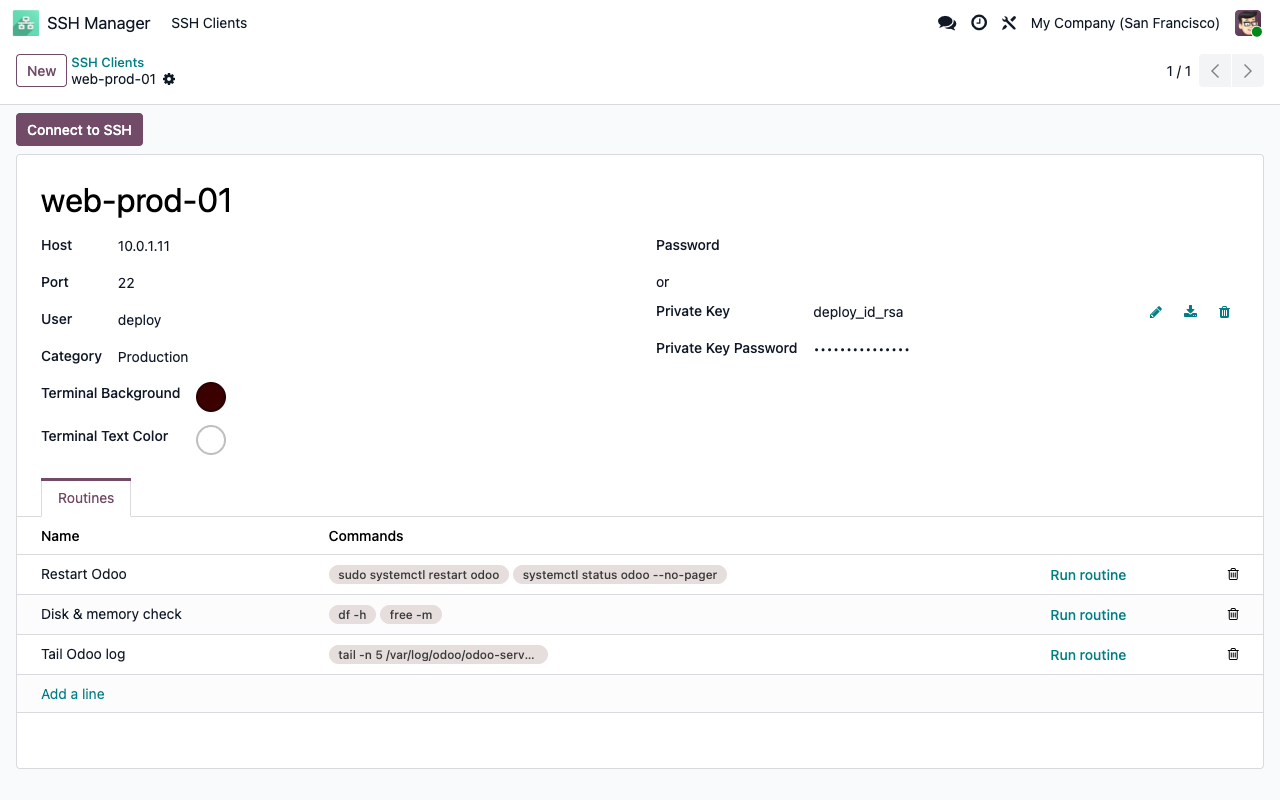This screenshot has width=1280, height=800.
Task: Run the Disk & memory check routine
Action: point(1088,615)
